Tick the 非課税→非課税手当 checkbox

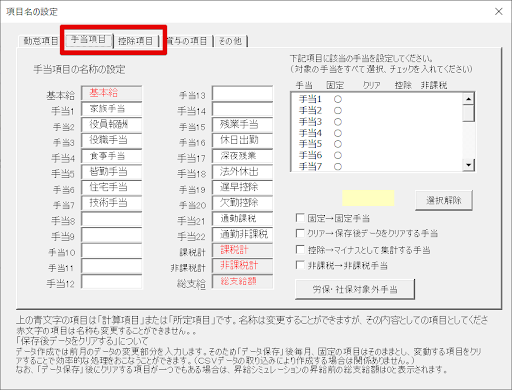pos(300,265)
